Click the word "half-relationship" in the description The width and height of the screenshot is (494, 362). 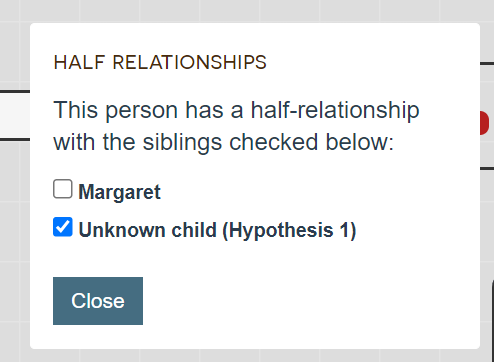coord(335,110)
